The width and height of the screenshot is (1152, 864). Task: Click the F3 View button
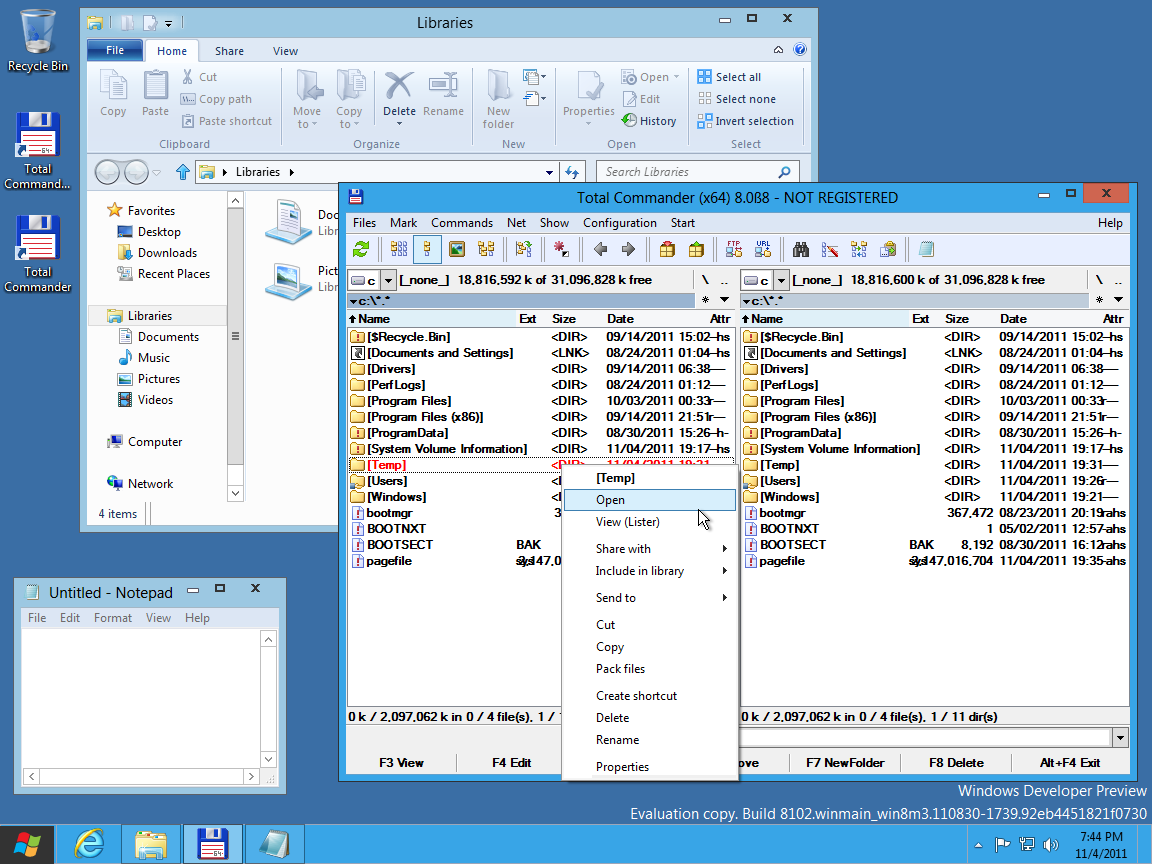[401, 763]
